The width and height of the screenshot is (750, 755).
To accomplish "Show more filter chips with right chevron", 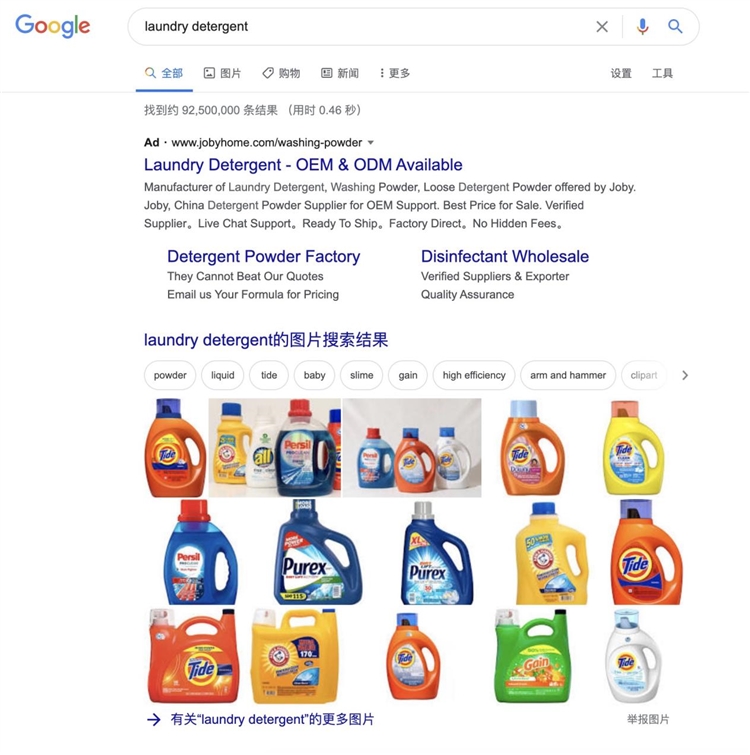I will click(x=685, y=375).
